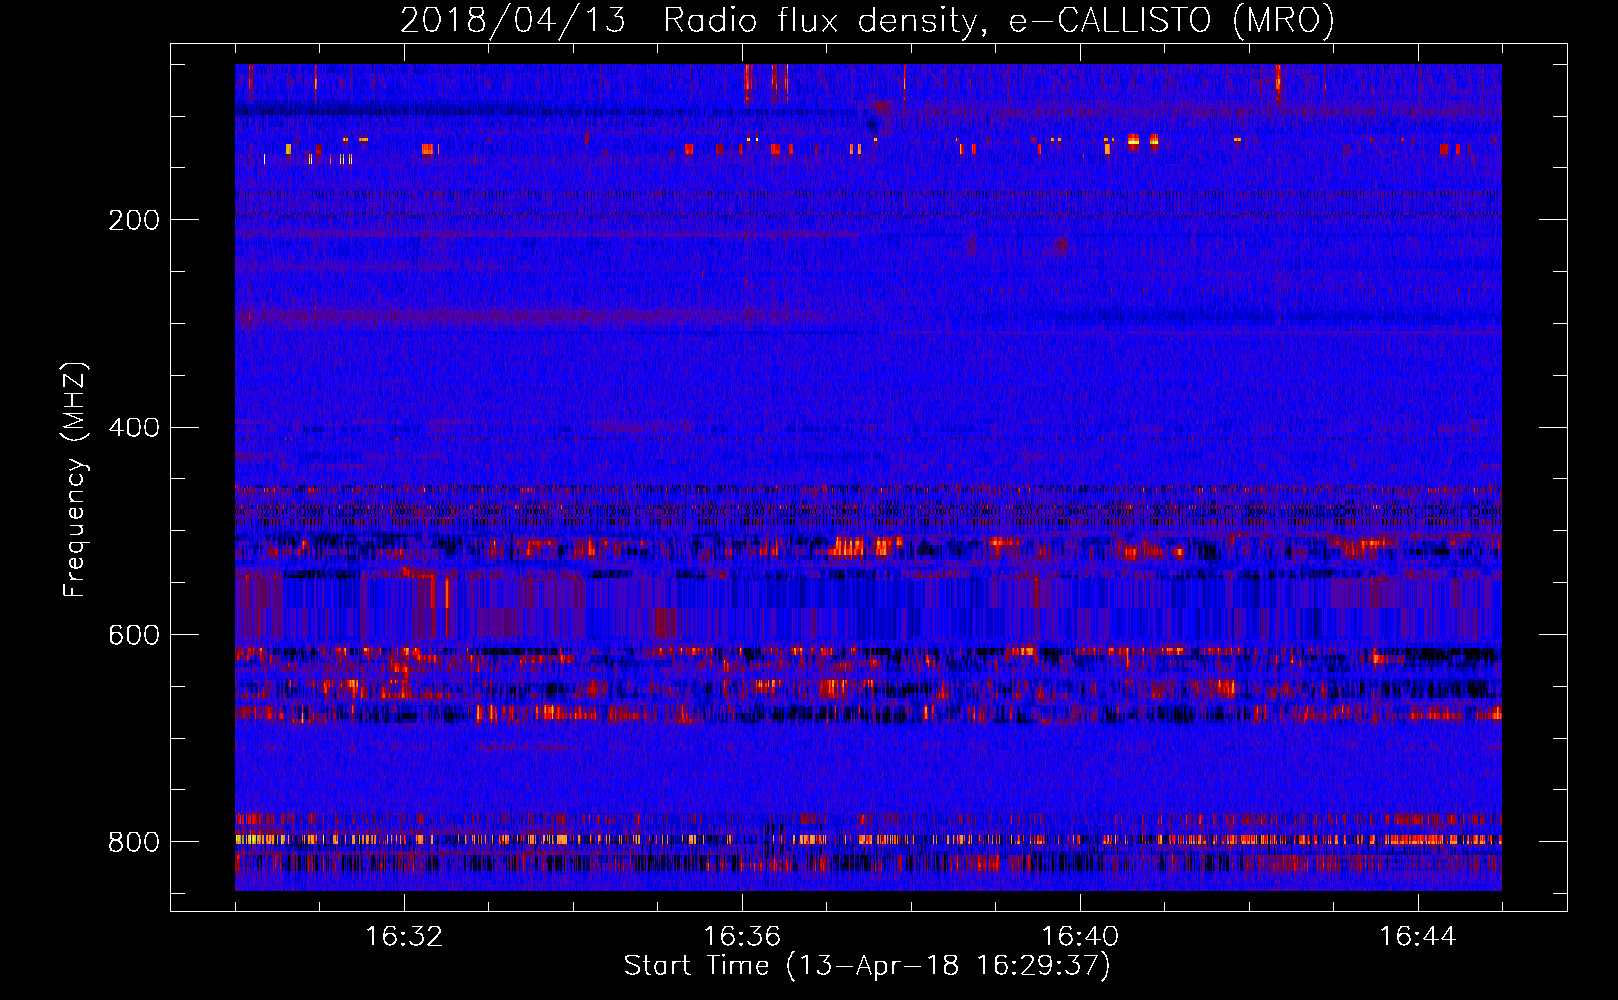Viewport: 1618px width, 1000px height.
Task: Click the 200 frequency tick label
Action: (x=134, y=220)
